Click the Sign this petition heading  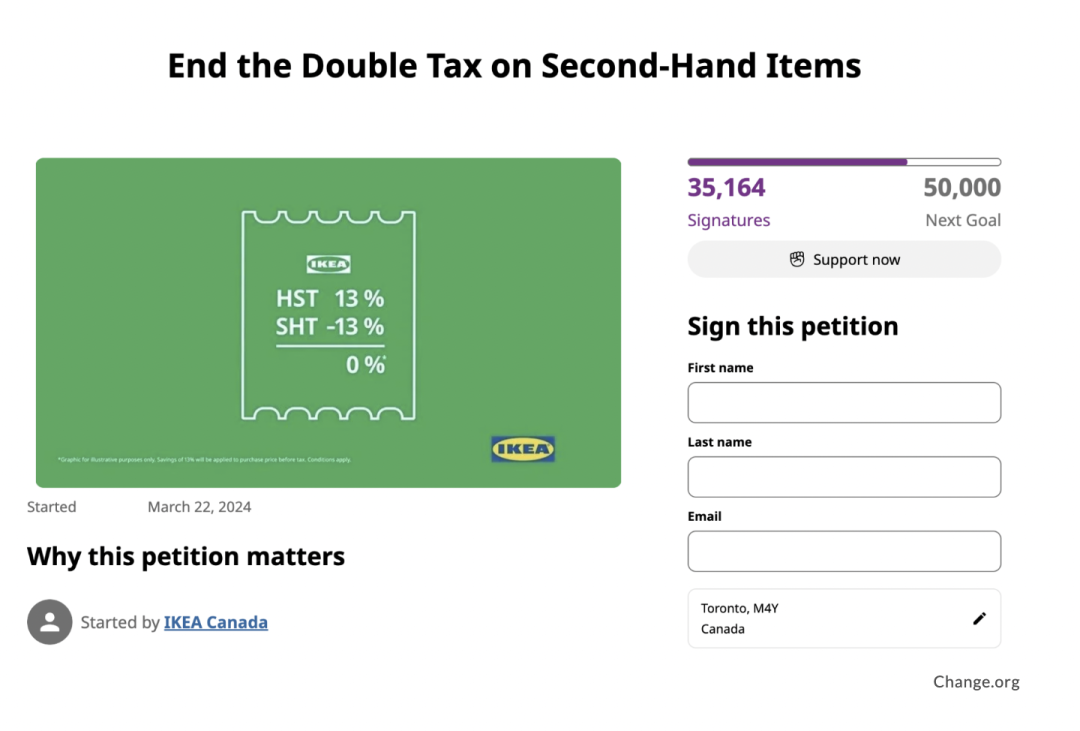click(793, 327)
